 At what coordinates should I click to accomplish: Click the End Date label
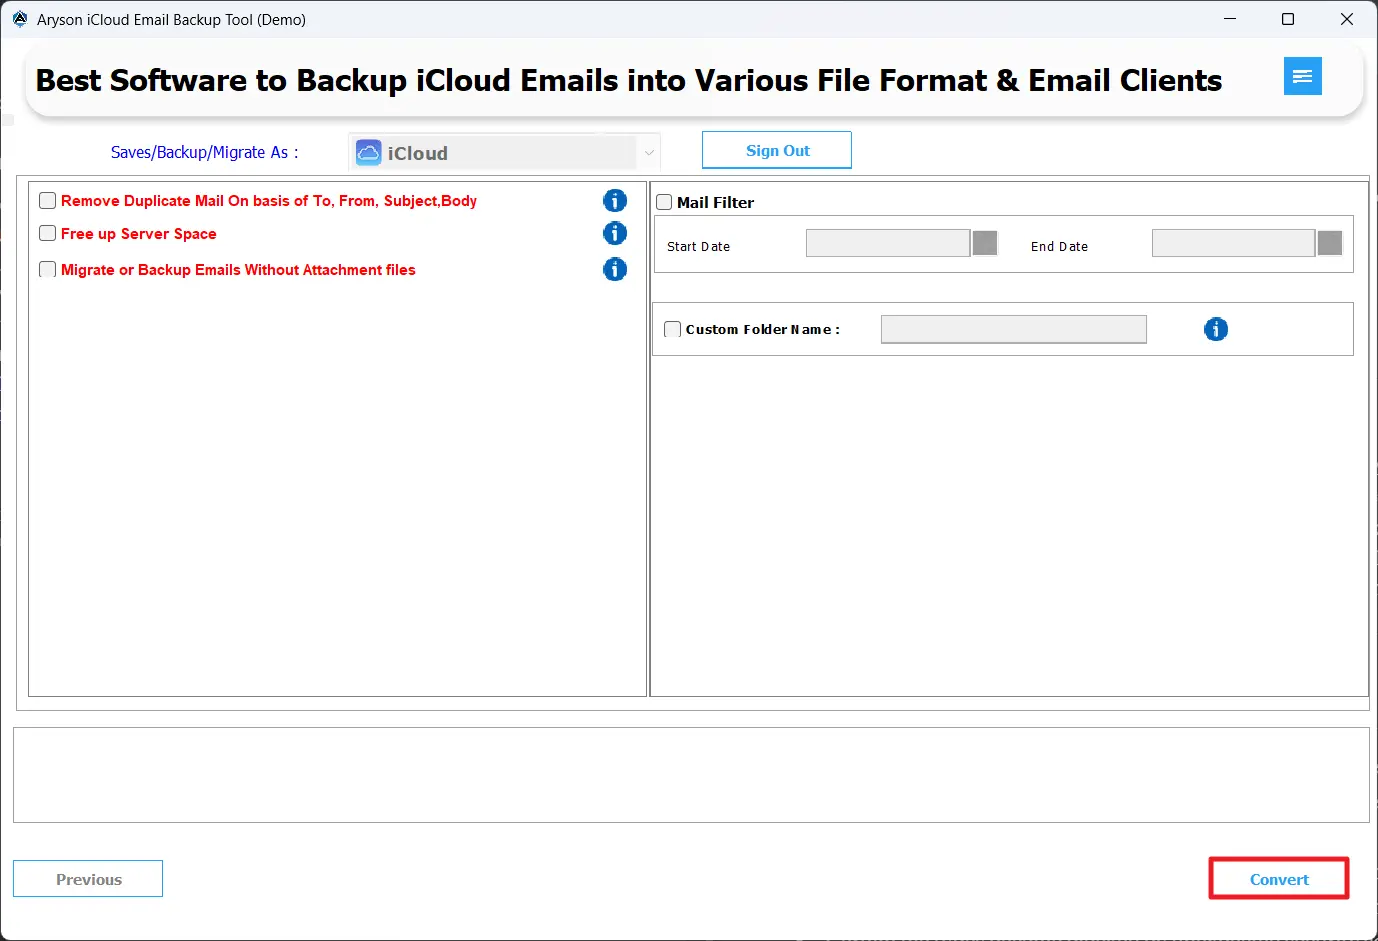pos(1059,246)
